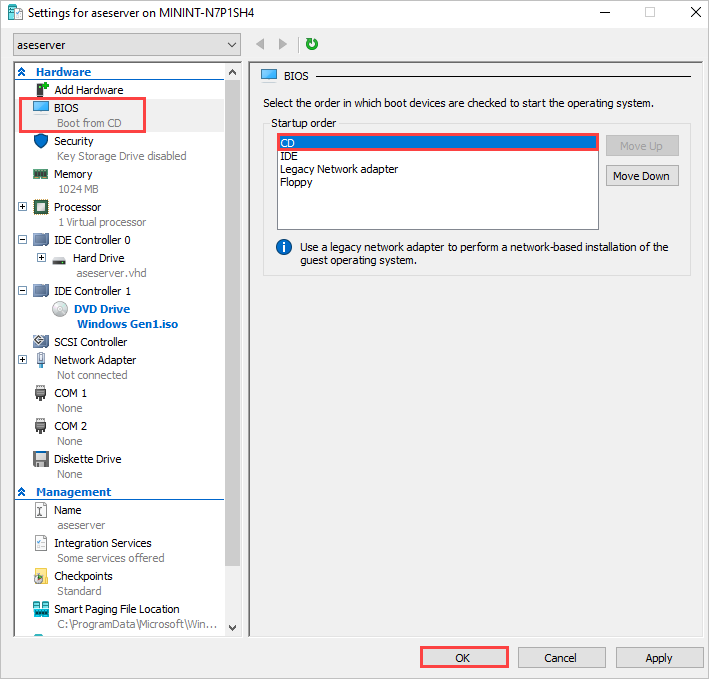Viewport: 709px width, 679px height.
Task: Go to next settings page arrow
Action: point(283,44)
